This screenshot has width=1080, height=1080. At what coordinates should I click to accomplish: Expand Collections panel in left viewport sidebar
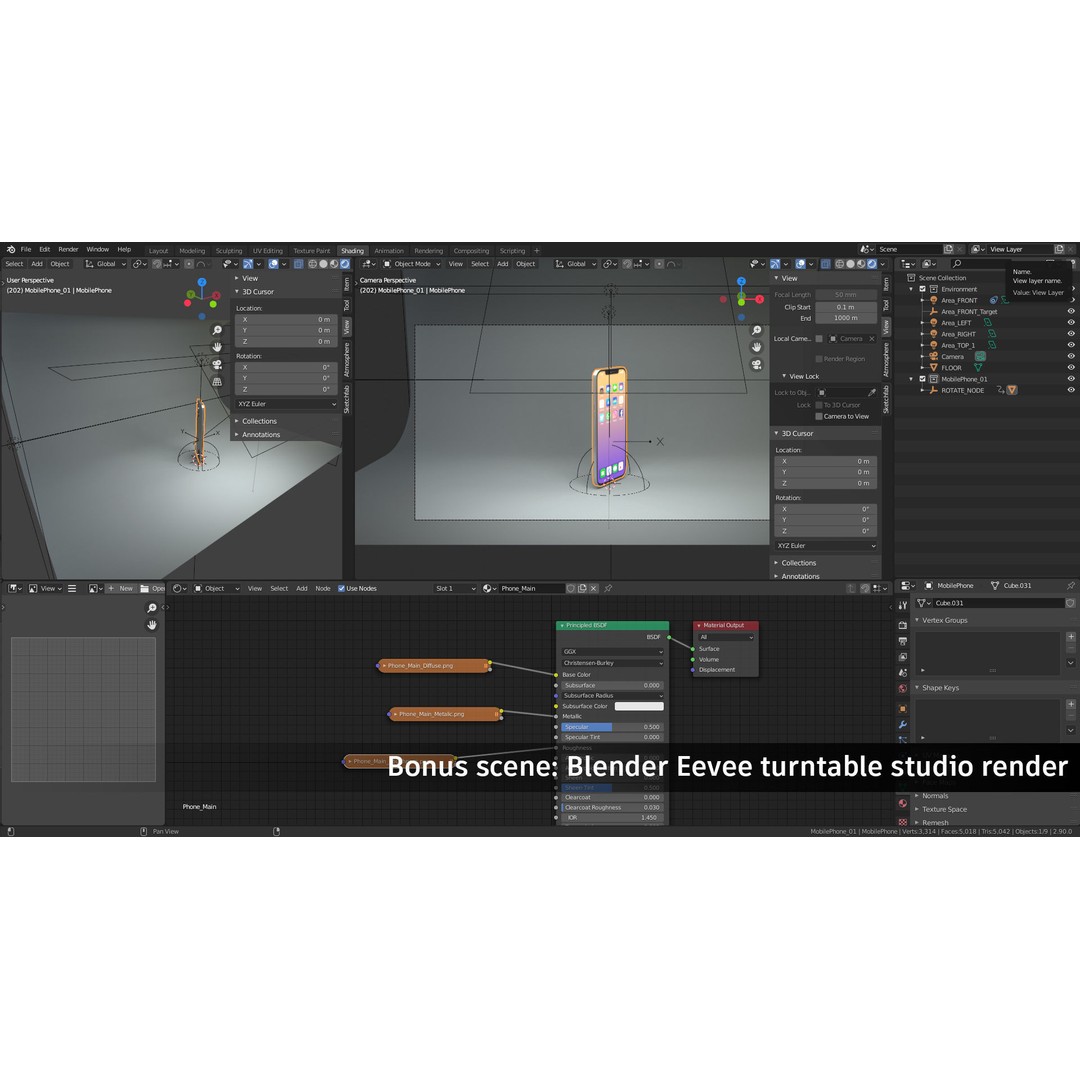tap(259, 421)
